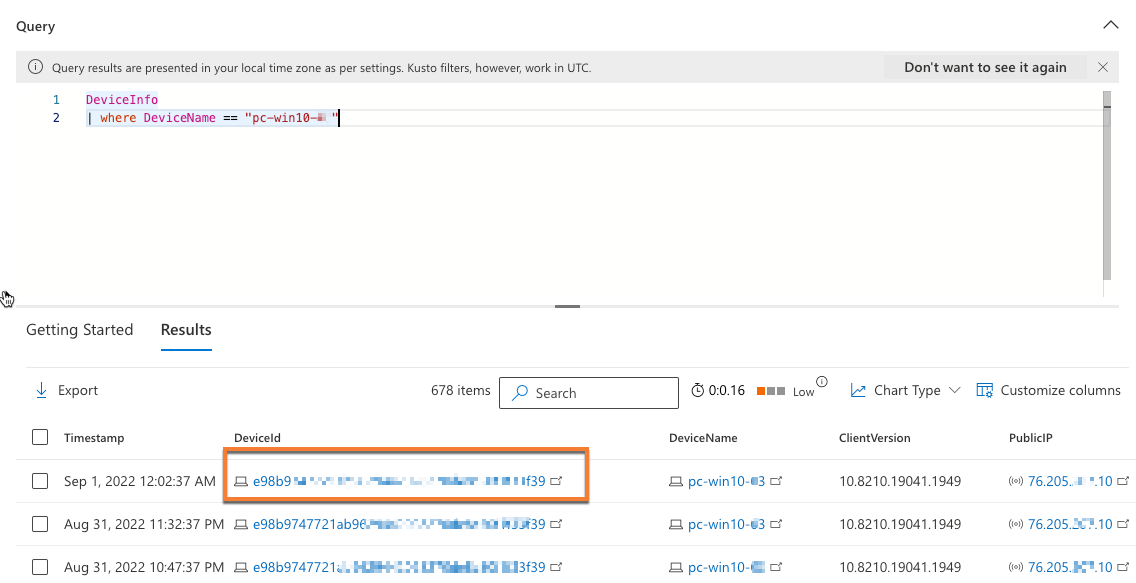Click the pane splitter handle below query editor
The height and width of the screenshot is (583, 1136).
567,306
